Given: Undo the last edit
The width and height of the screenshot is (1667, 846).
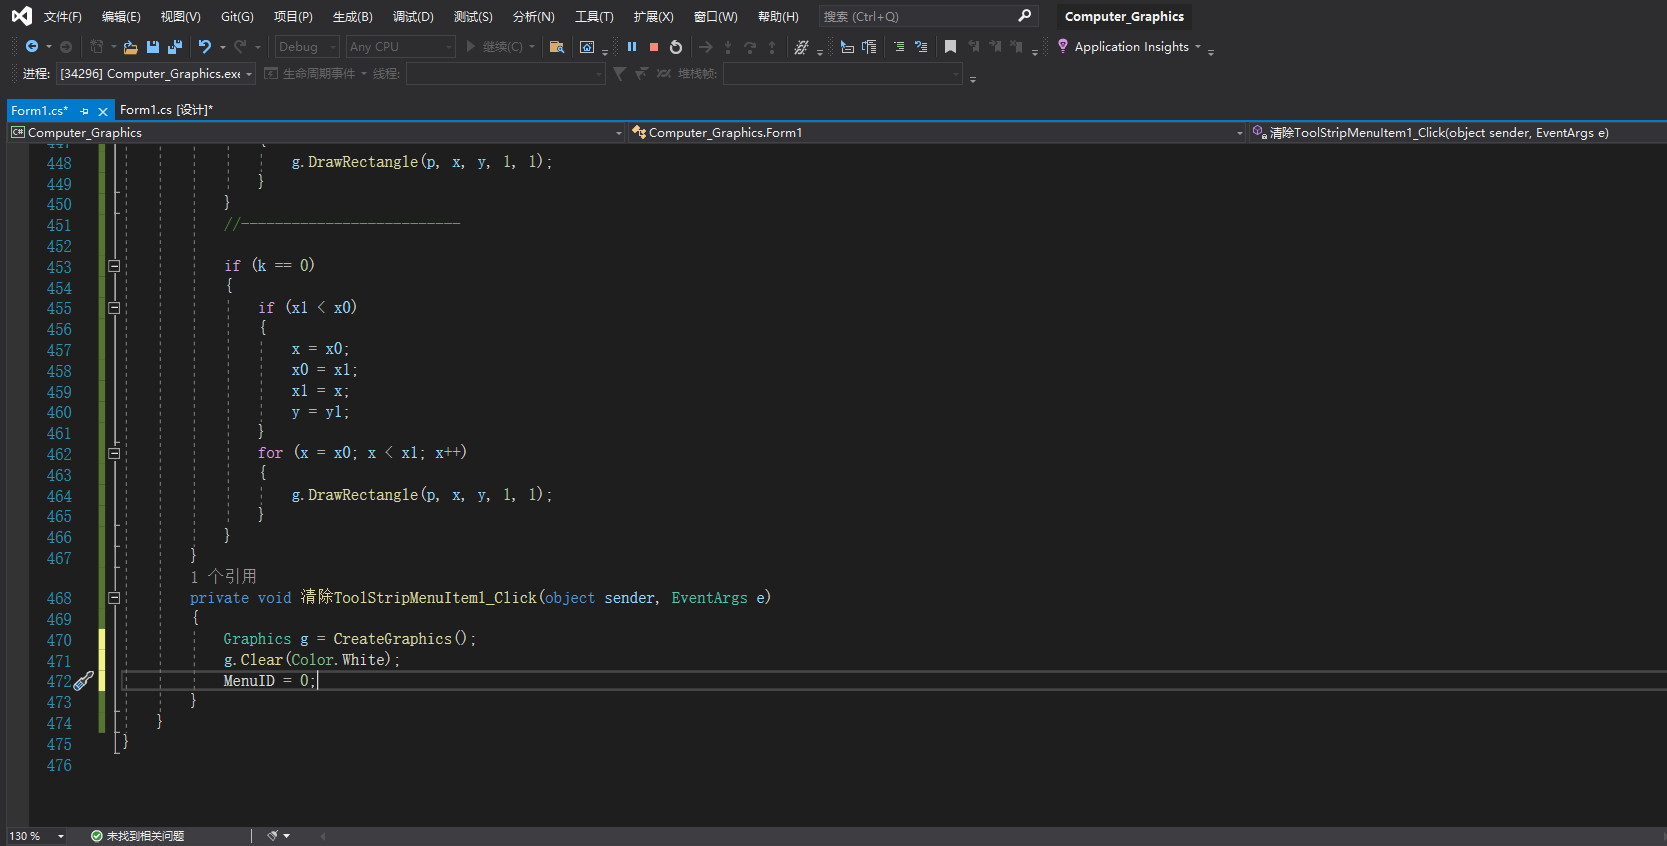Looking at the screenshot, I should (x=205, y=47).
